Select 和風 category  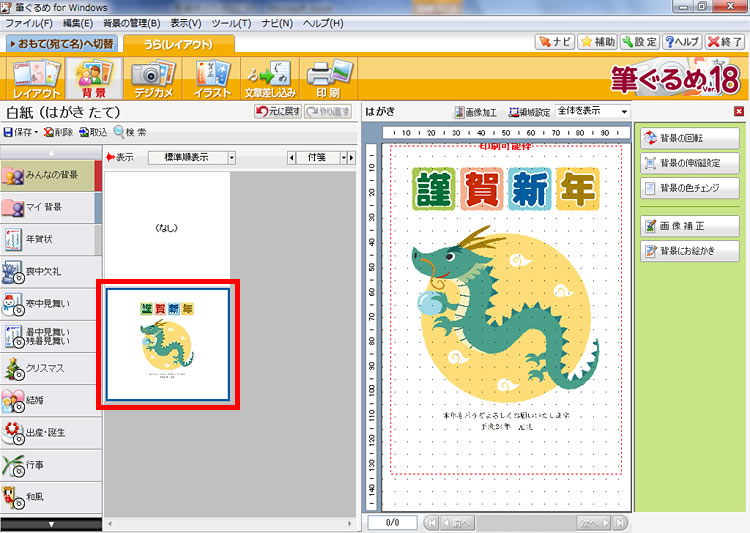51,498
